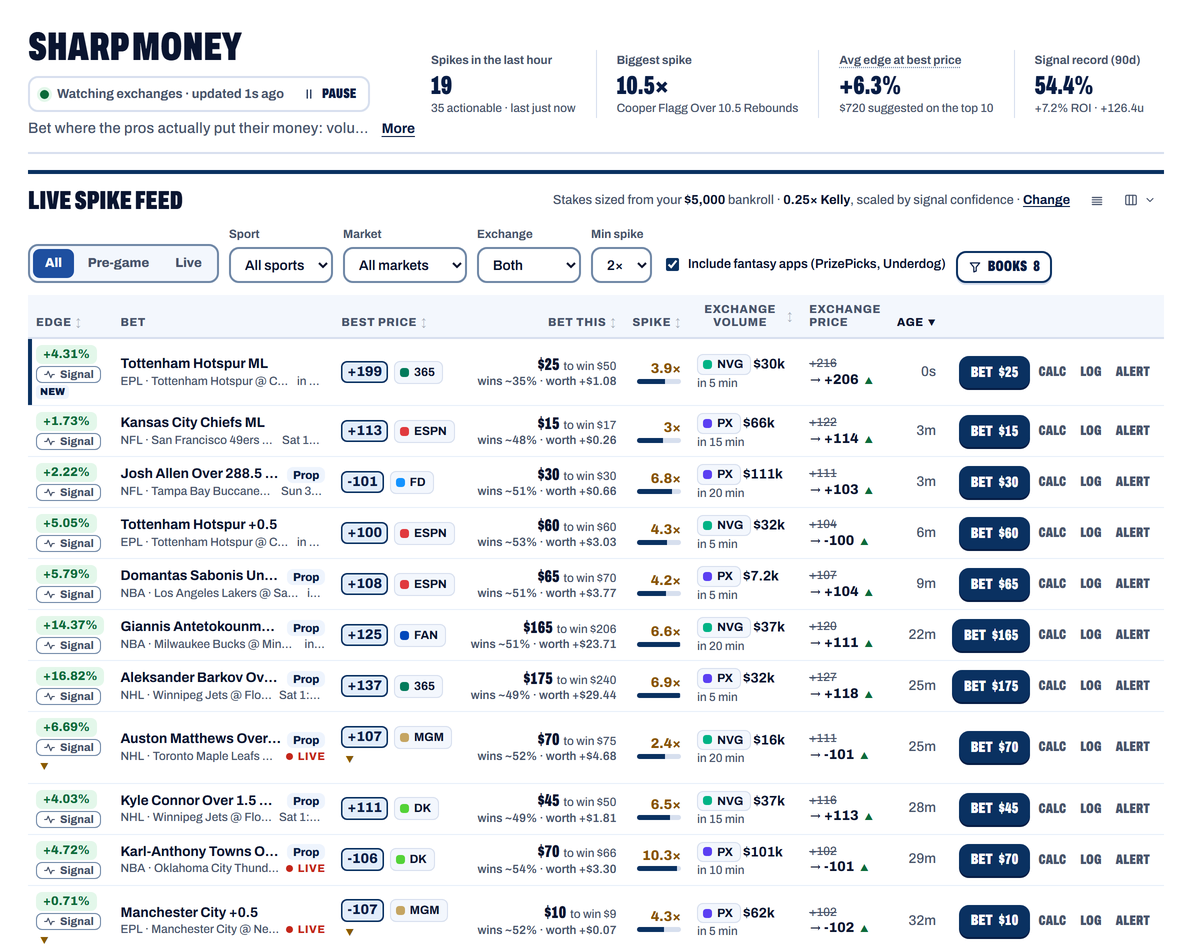Click the spike bar under 3.9×
Image resolution: width=1192 pixels, height=947 pixels.
pyautogui.click(x=658, y=382)
